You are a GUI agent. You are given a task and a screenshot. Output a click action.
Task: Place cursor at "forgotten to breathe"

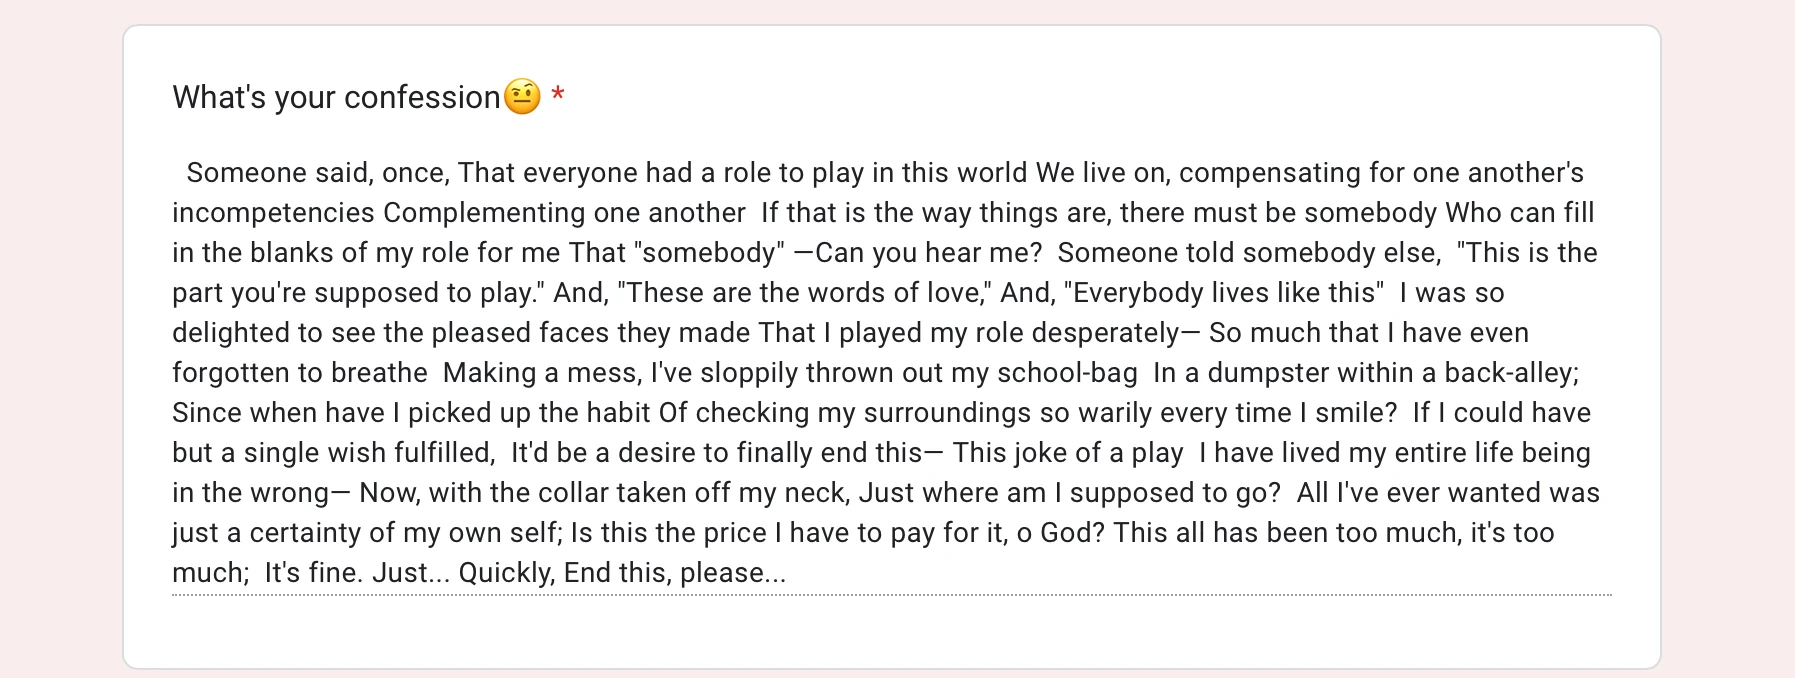(300, 373)
